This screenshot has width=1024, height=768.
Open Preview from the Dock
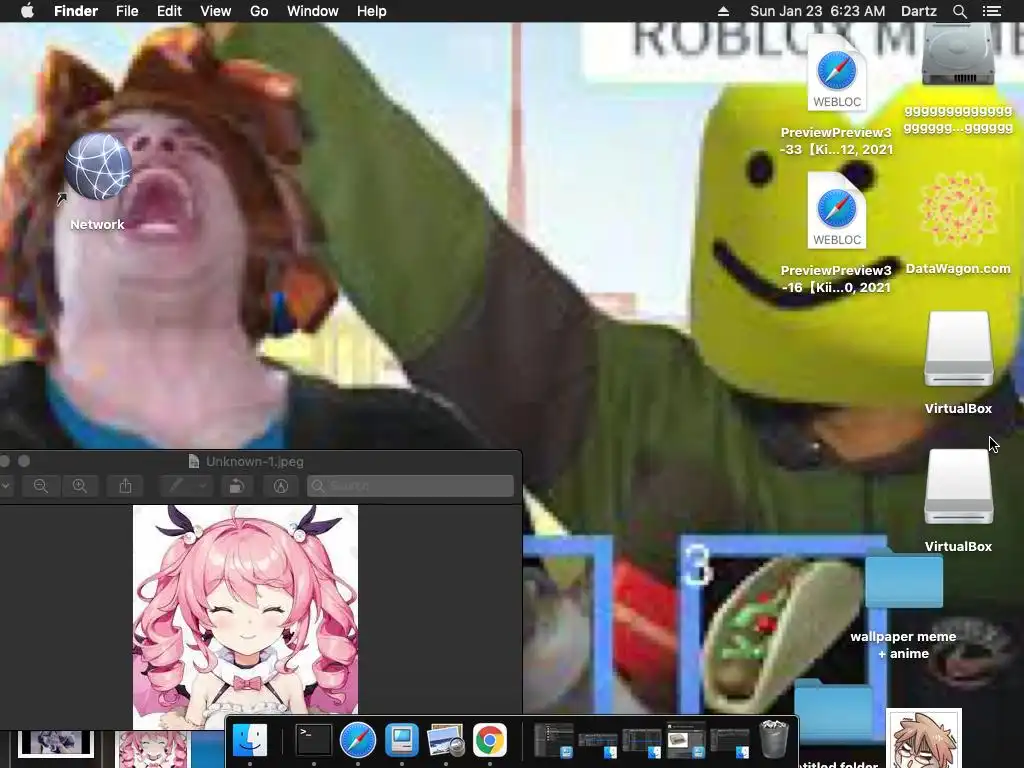tap(445, 741)
